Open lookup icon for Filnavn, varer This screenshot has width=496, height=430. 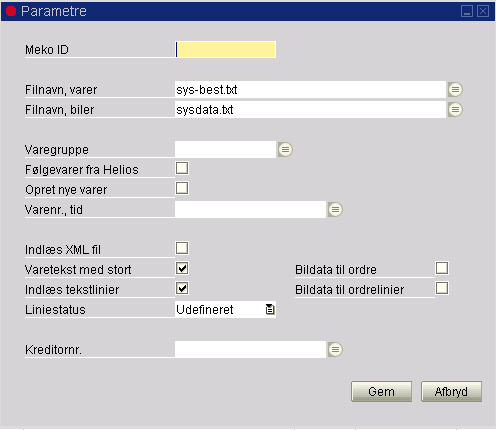click(x=455, y=90)
